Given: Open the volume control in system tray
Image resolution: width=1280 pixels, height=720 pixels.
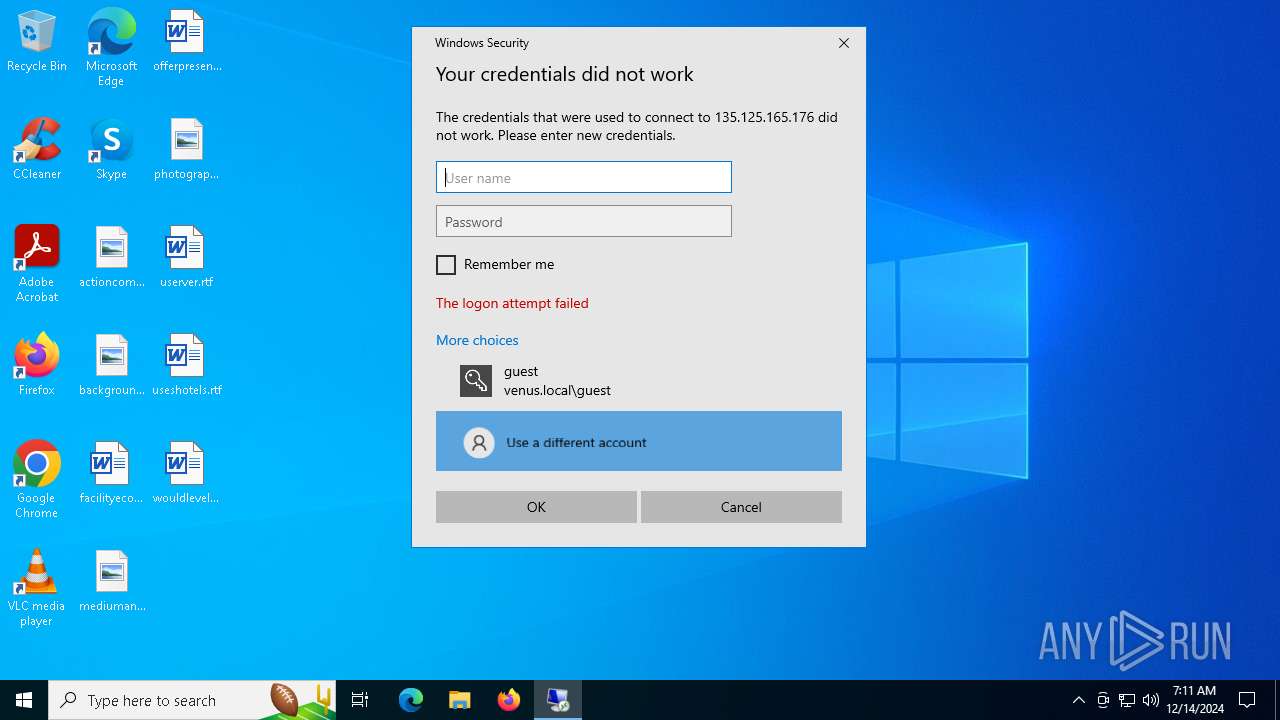Looking at the screenshot, I should [1151, 700].
